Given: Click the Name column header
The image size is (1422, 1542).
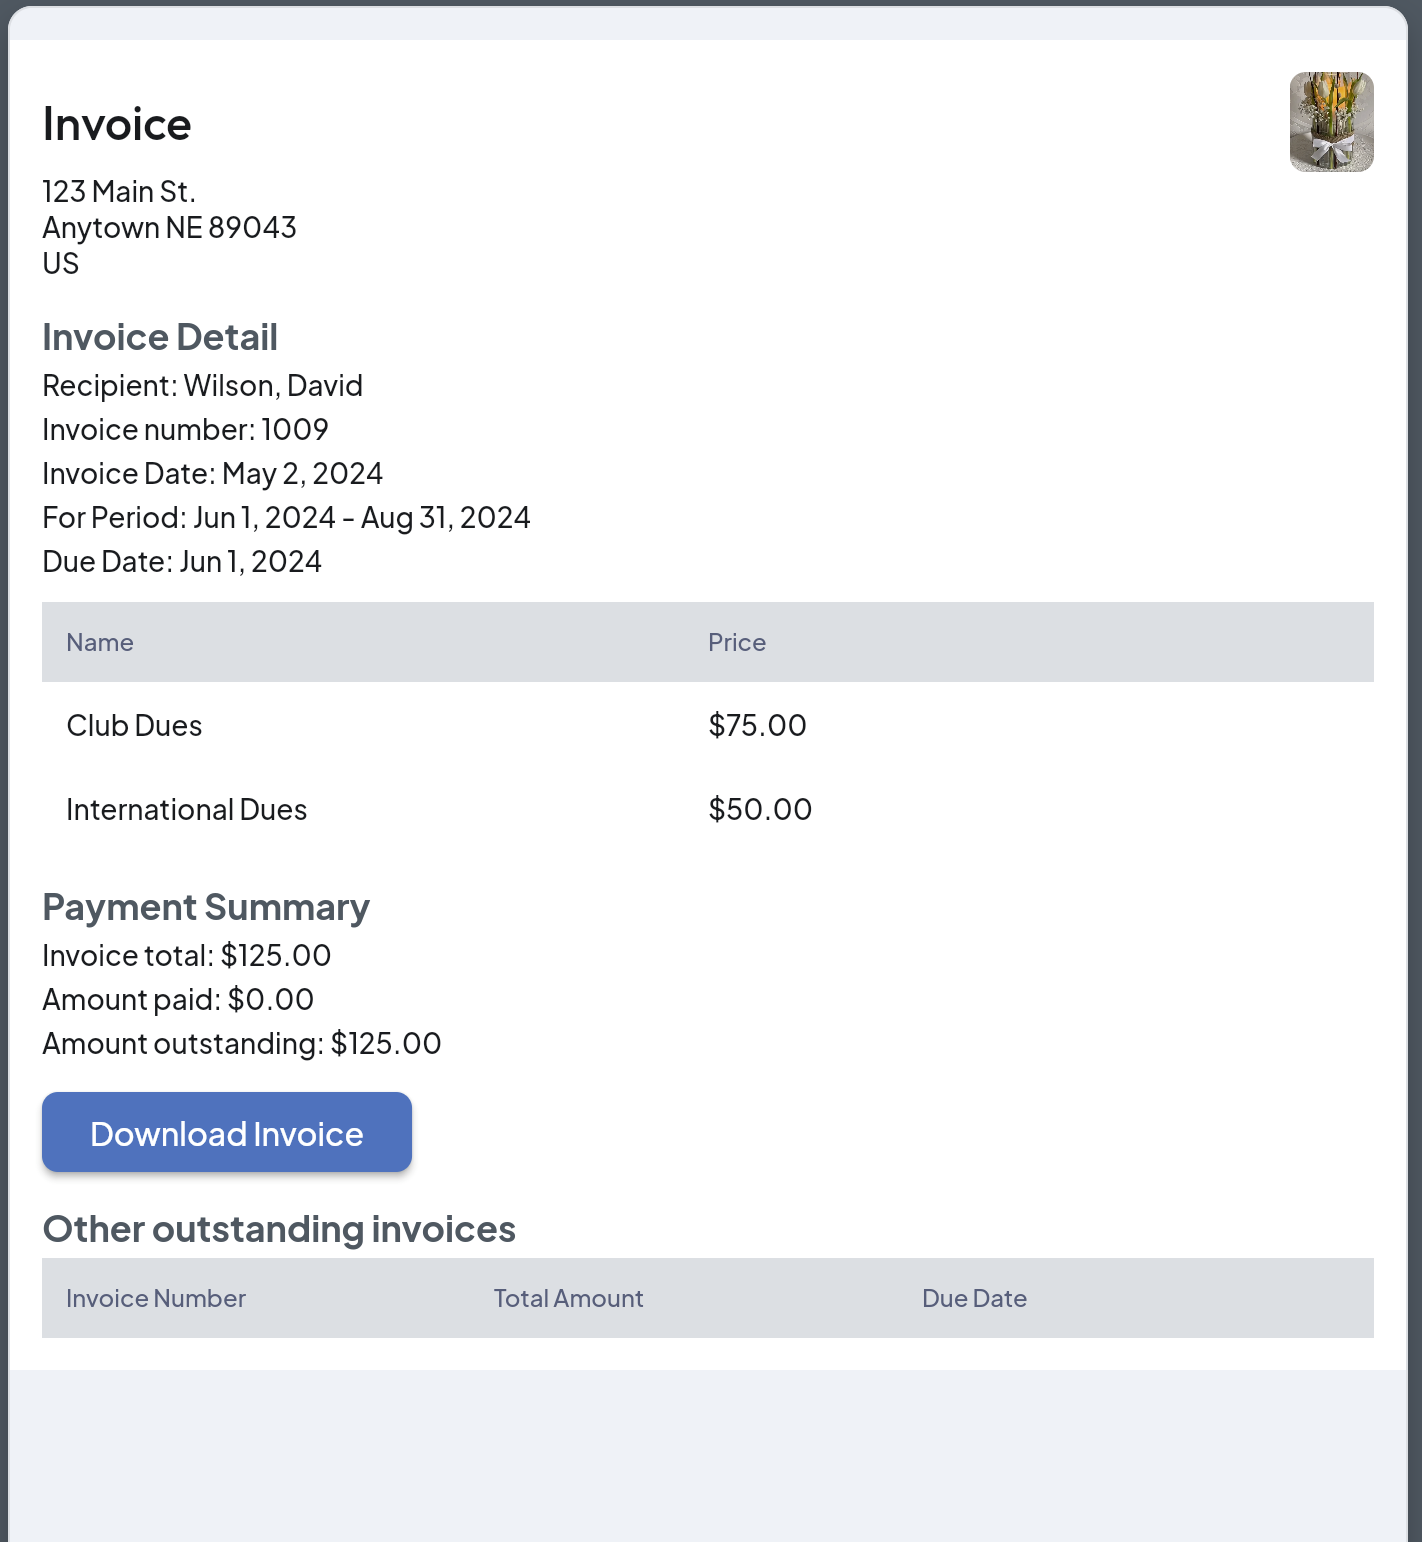Looking at the screenshot, I should [x=100, y=642].
